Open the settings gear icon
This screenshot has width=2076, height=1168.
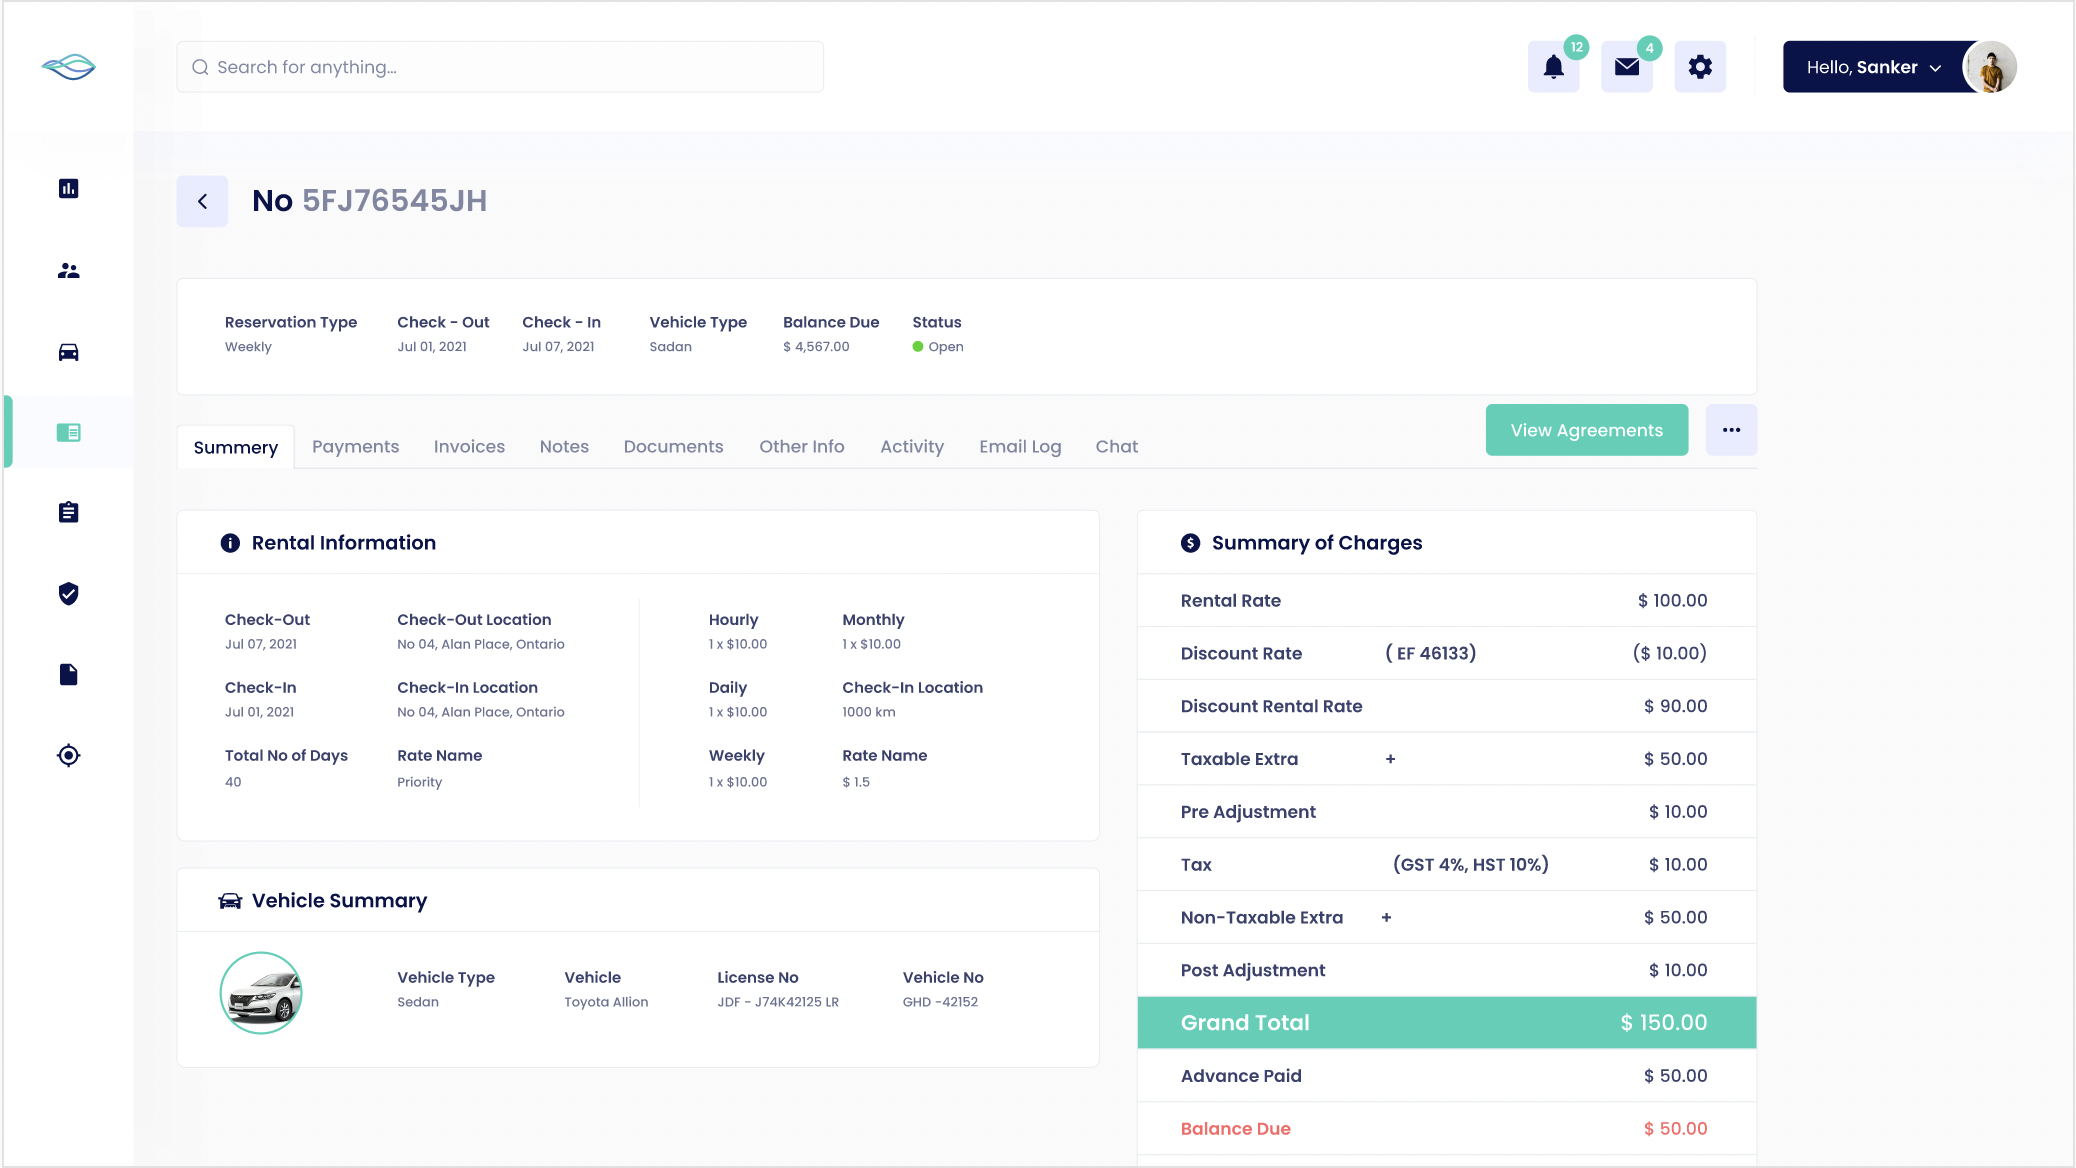click(1700, 67)
